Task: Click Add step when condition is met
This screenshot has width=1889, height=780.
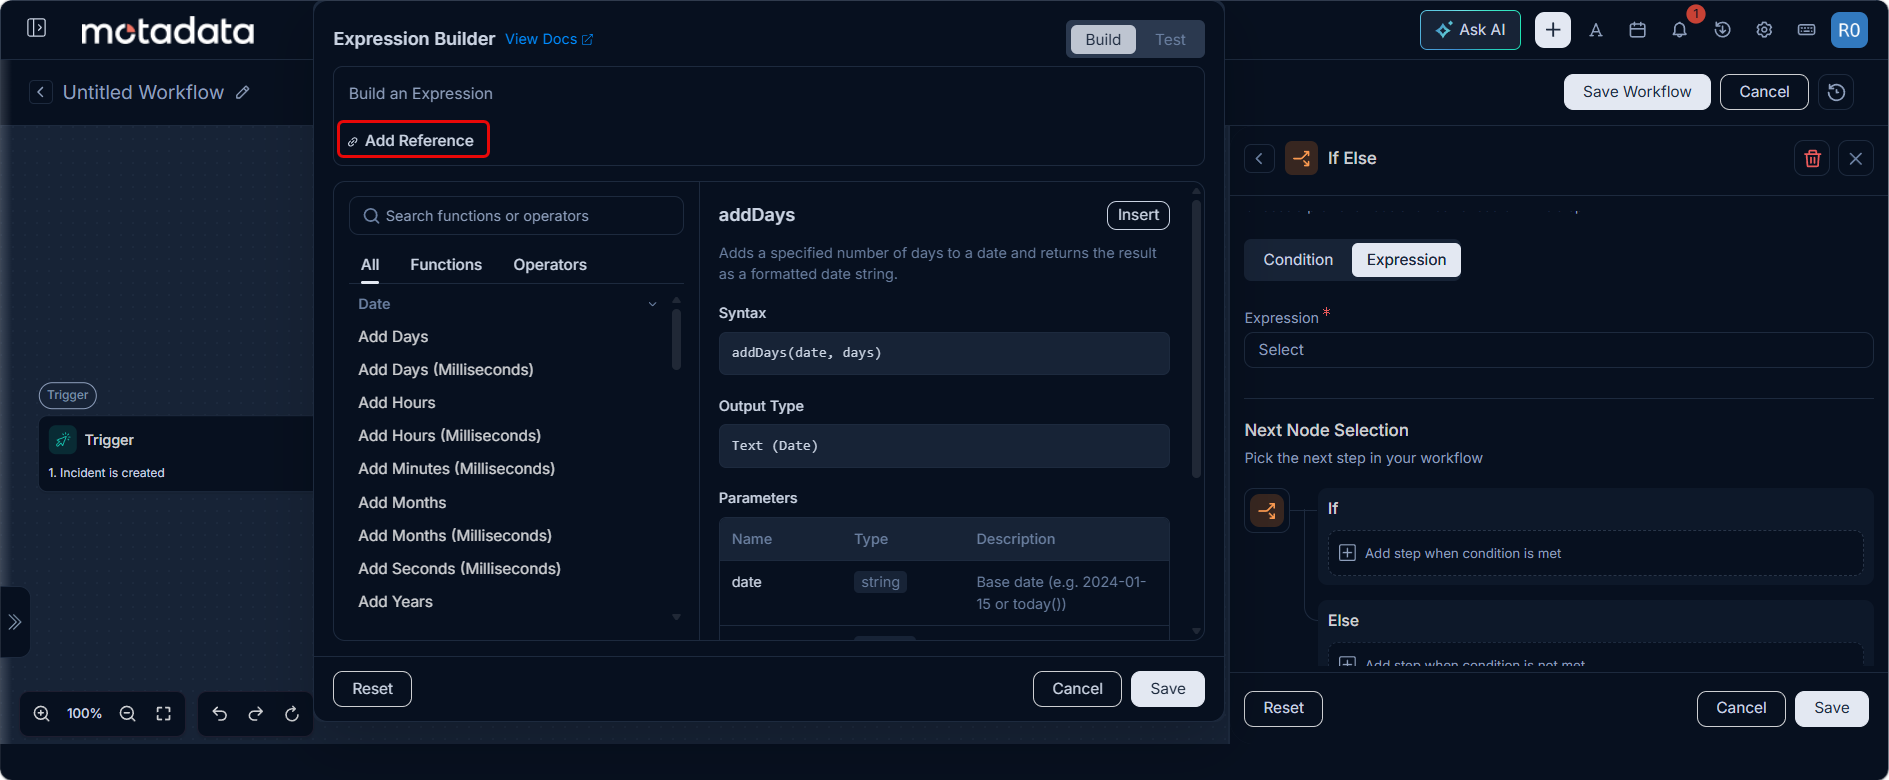Action: click(1595, 553)
